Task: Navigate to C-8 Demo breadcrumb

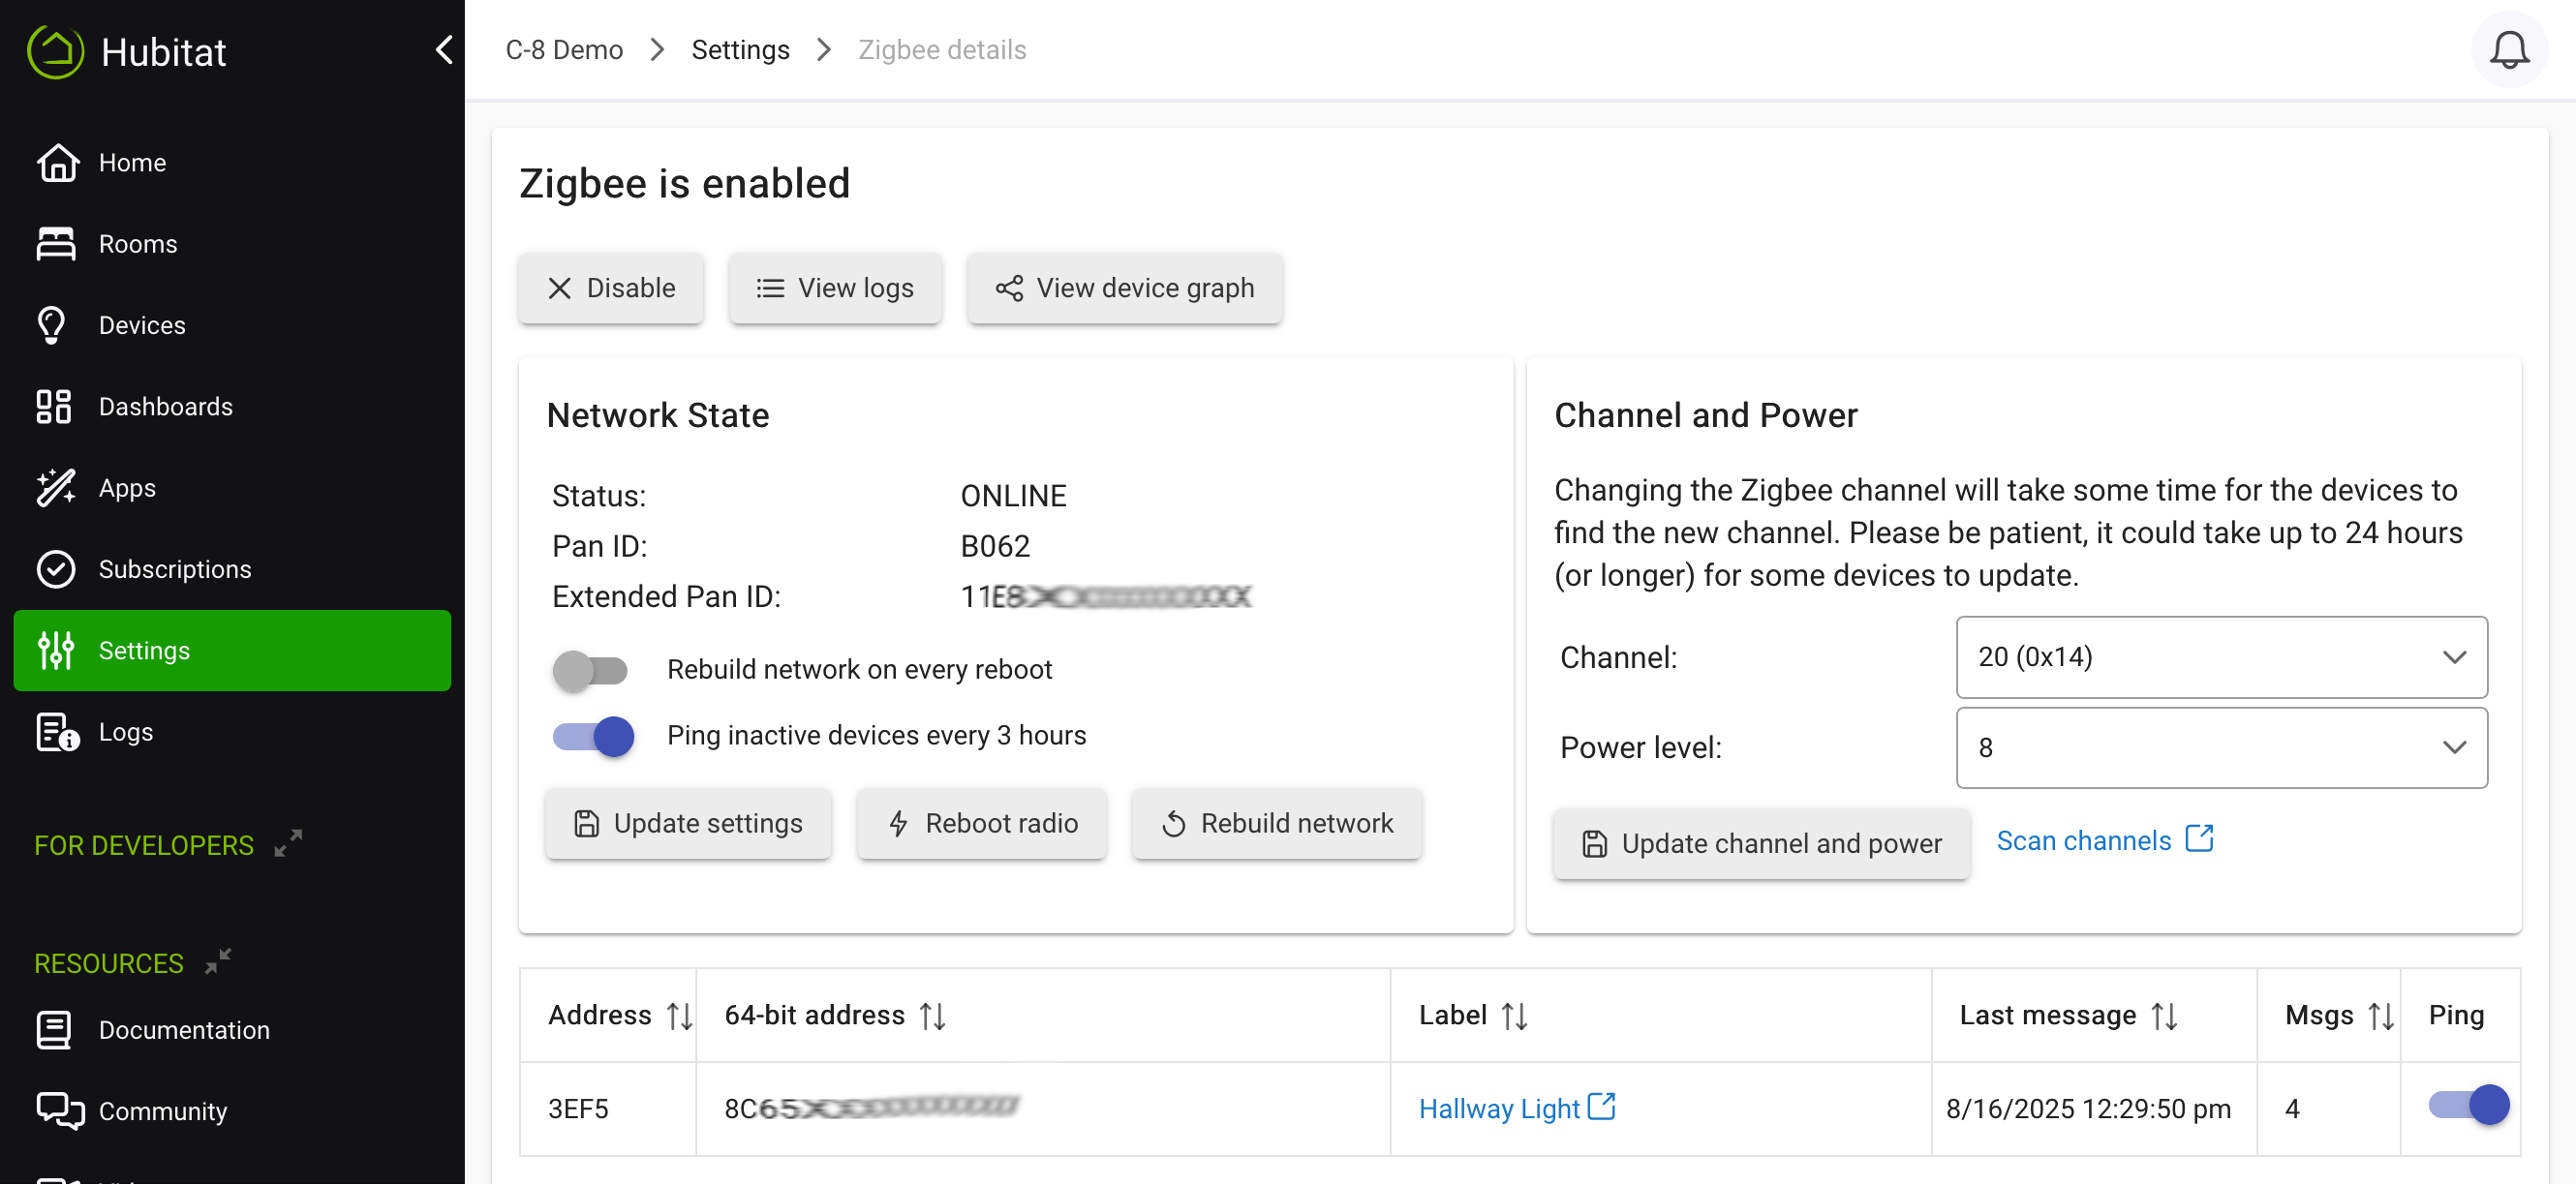Action: (564, 50)
